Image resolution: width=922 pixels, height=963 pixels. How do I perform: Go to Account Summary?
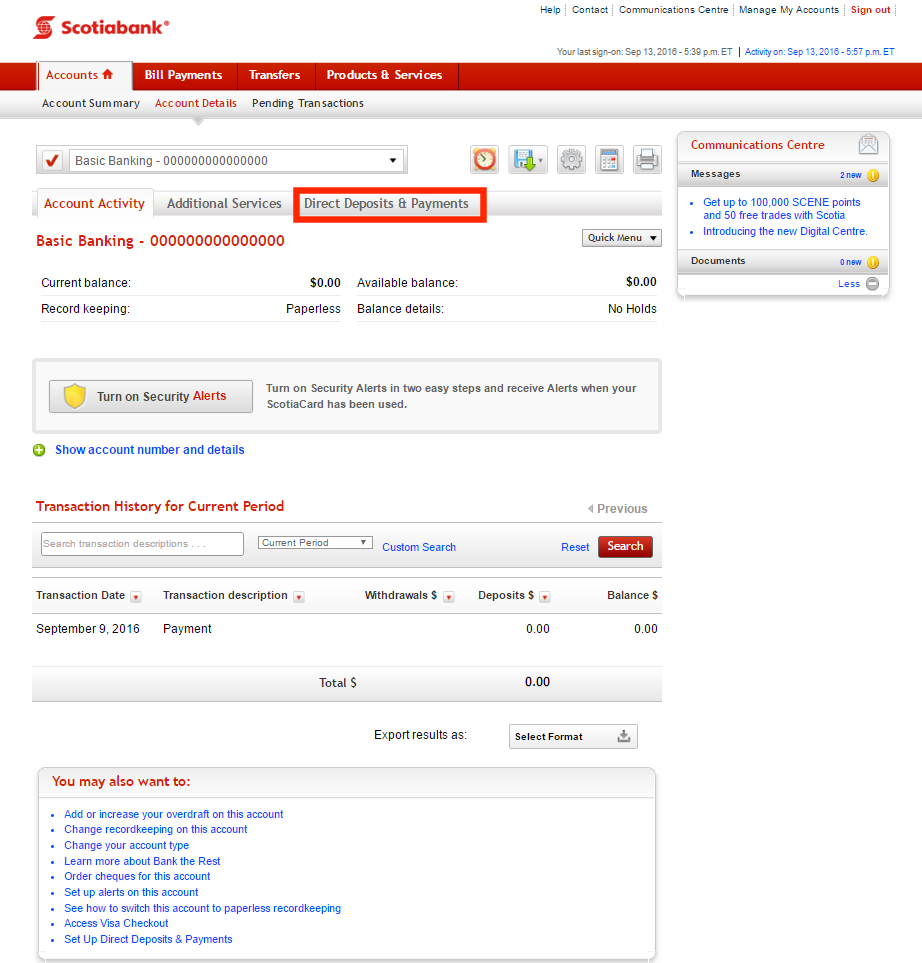tap(91, 103)
